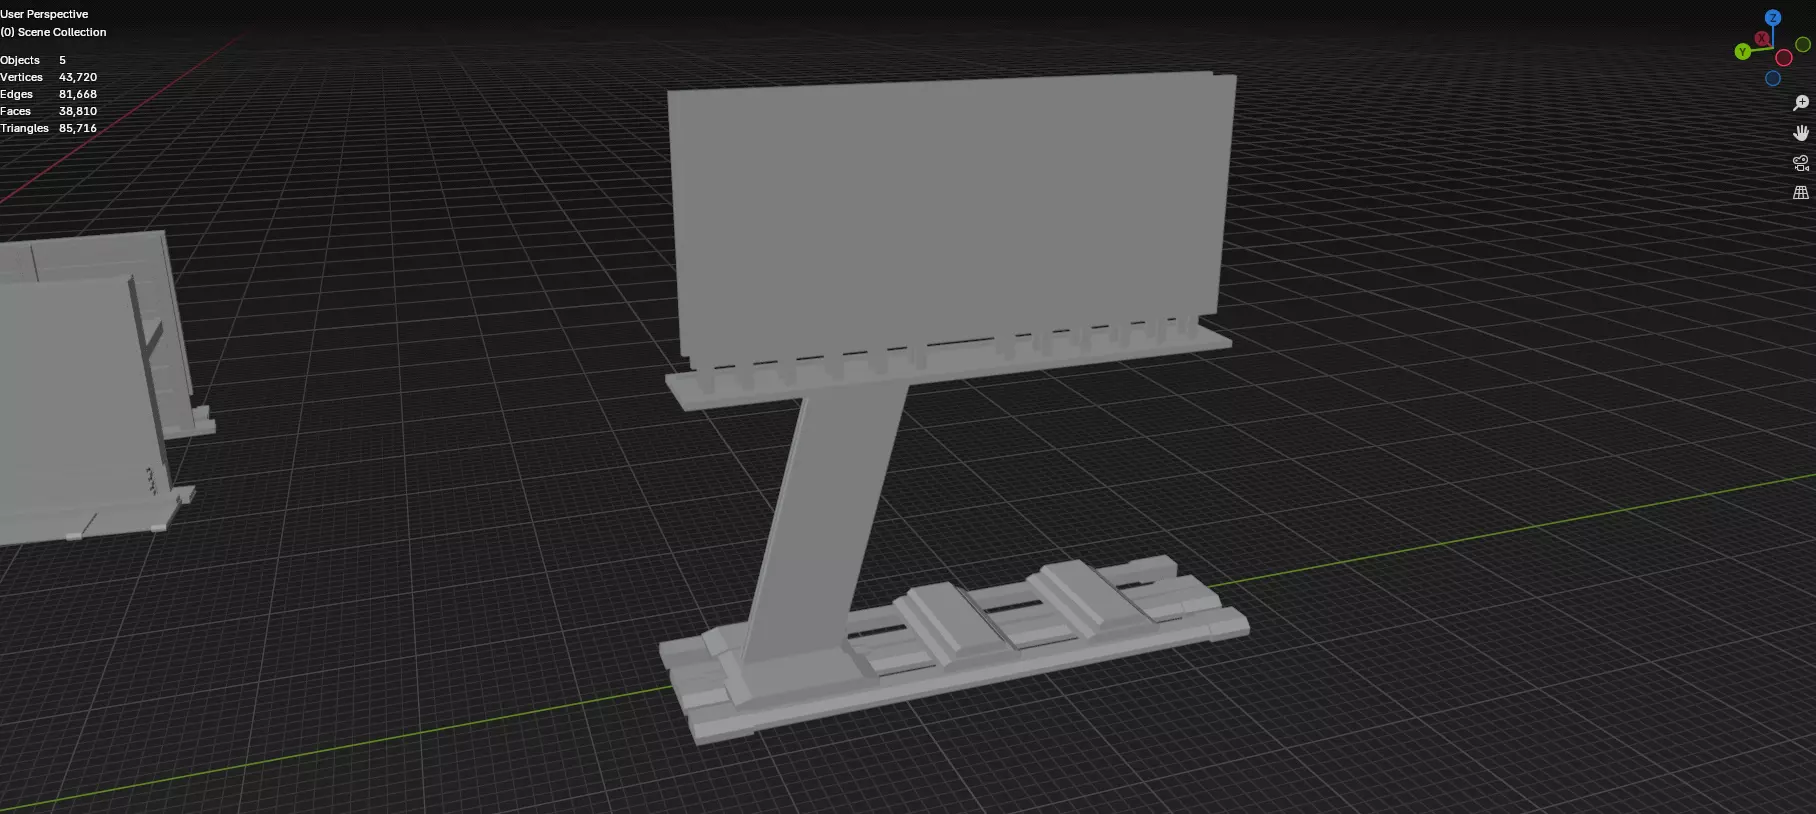Click the 'User Perspective' overlay text
The height and width of the screenshot is (814, 1816).
tap(44, 14)
